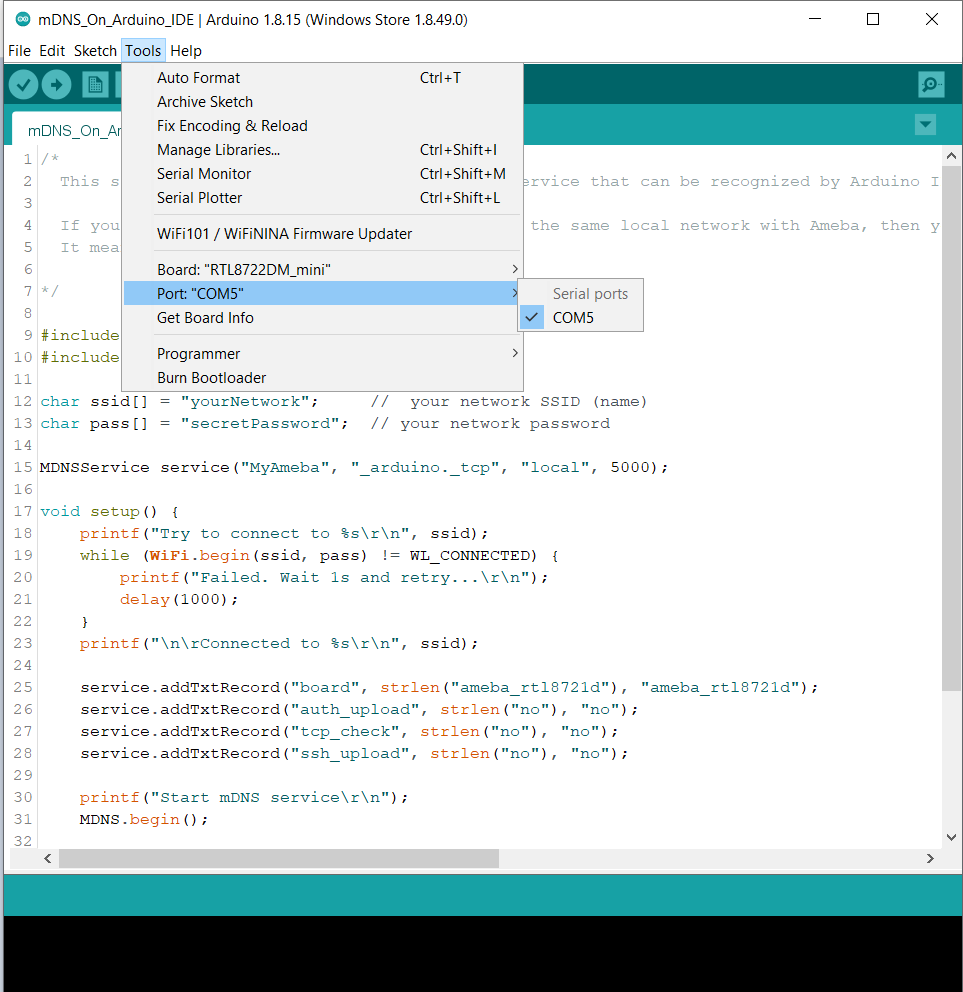
Task: Click the New sketch page icon
Action: [x=96, y=85]
